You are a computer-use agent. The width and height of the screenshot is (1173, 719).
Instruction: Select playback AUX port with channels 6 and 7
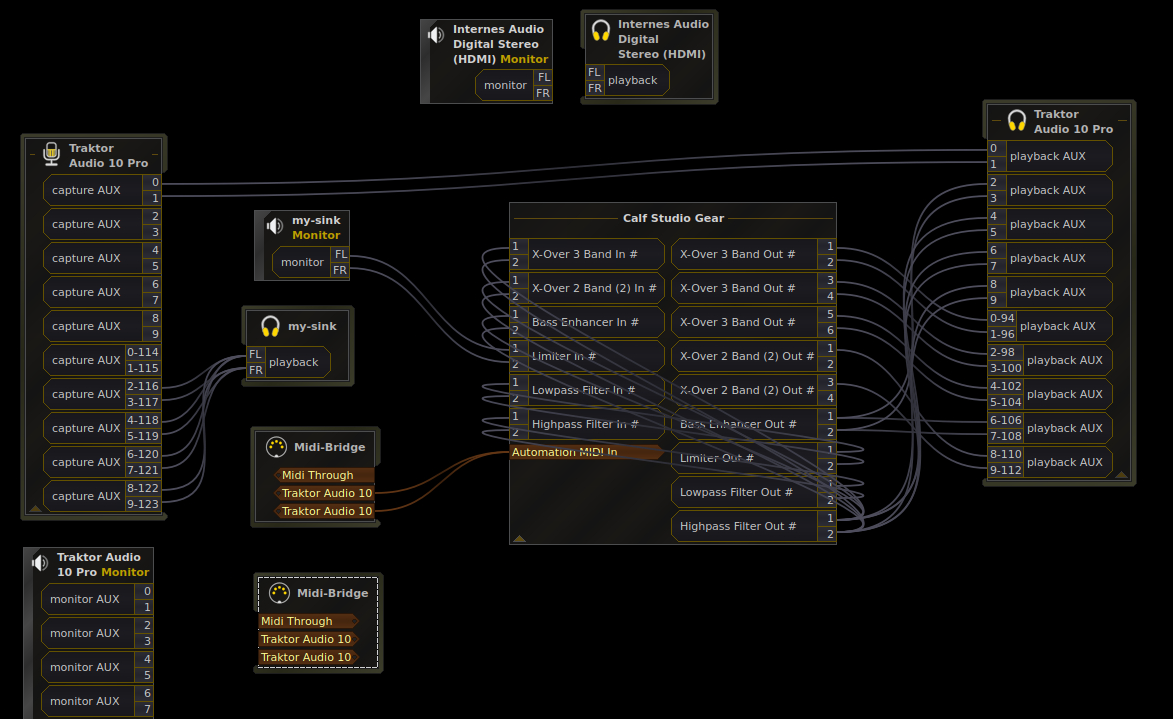1050,258
